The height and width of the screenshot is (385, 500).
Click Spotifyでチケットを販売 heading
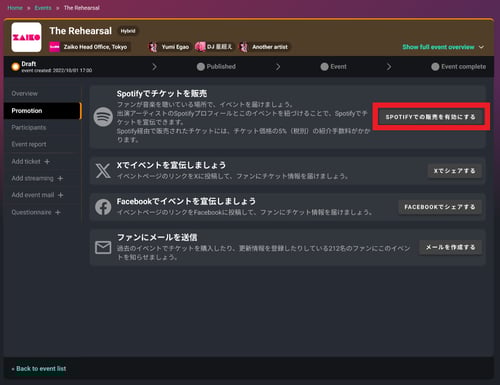[162, 94]
